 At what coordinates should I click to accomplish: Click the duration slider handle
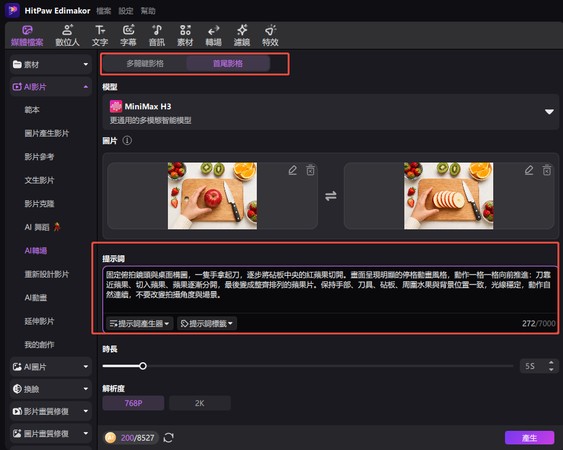coord(143,366)
